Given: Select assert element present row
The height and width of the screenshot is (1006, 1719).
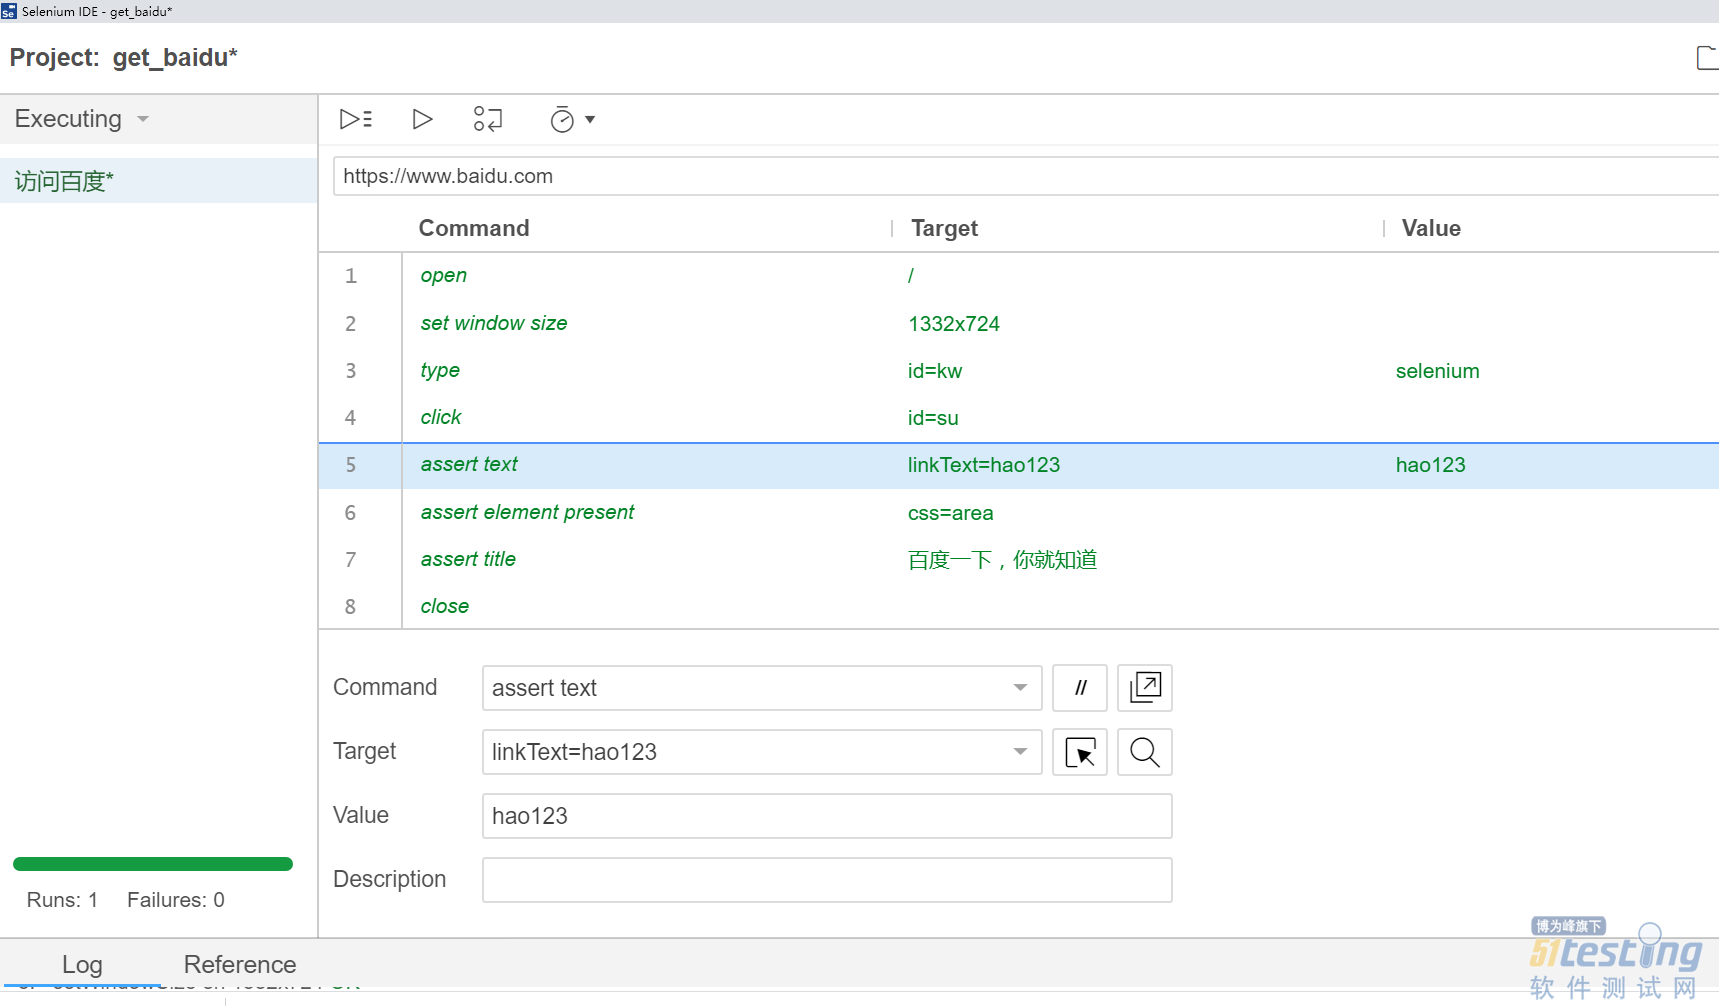Looking at the screenshot, I should point(1019,513).
